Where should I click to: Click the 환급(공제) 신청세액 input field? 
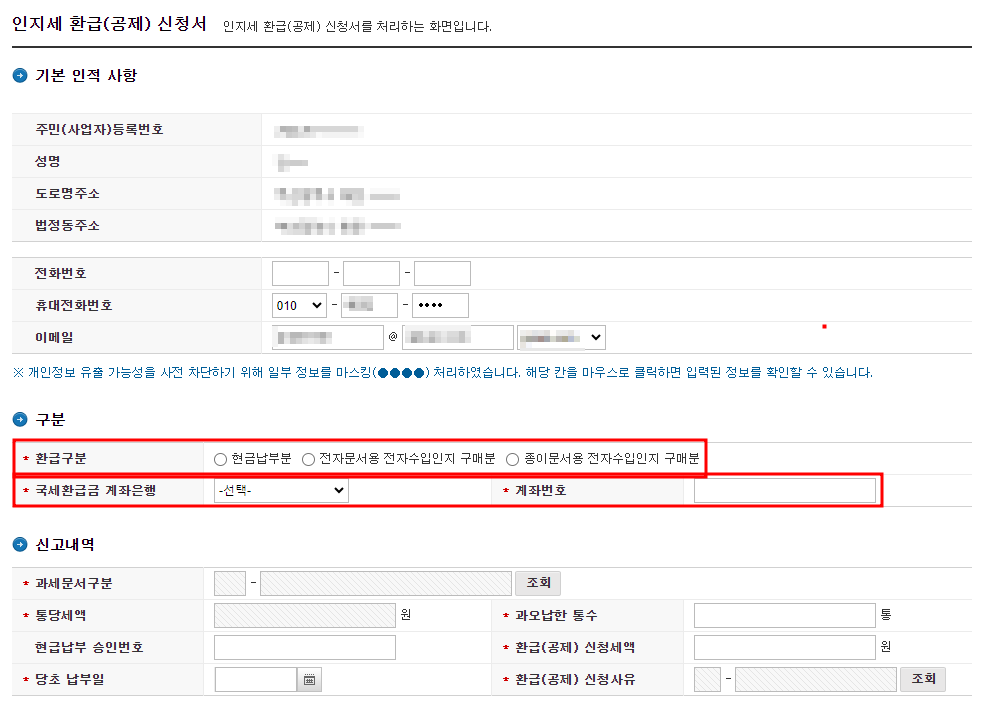point(784,647)
